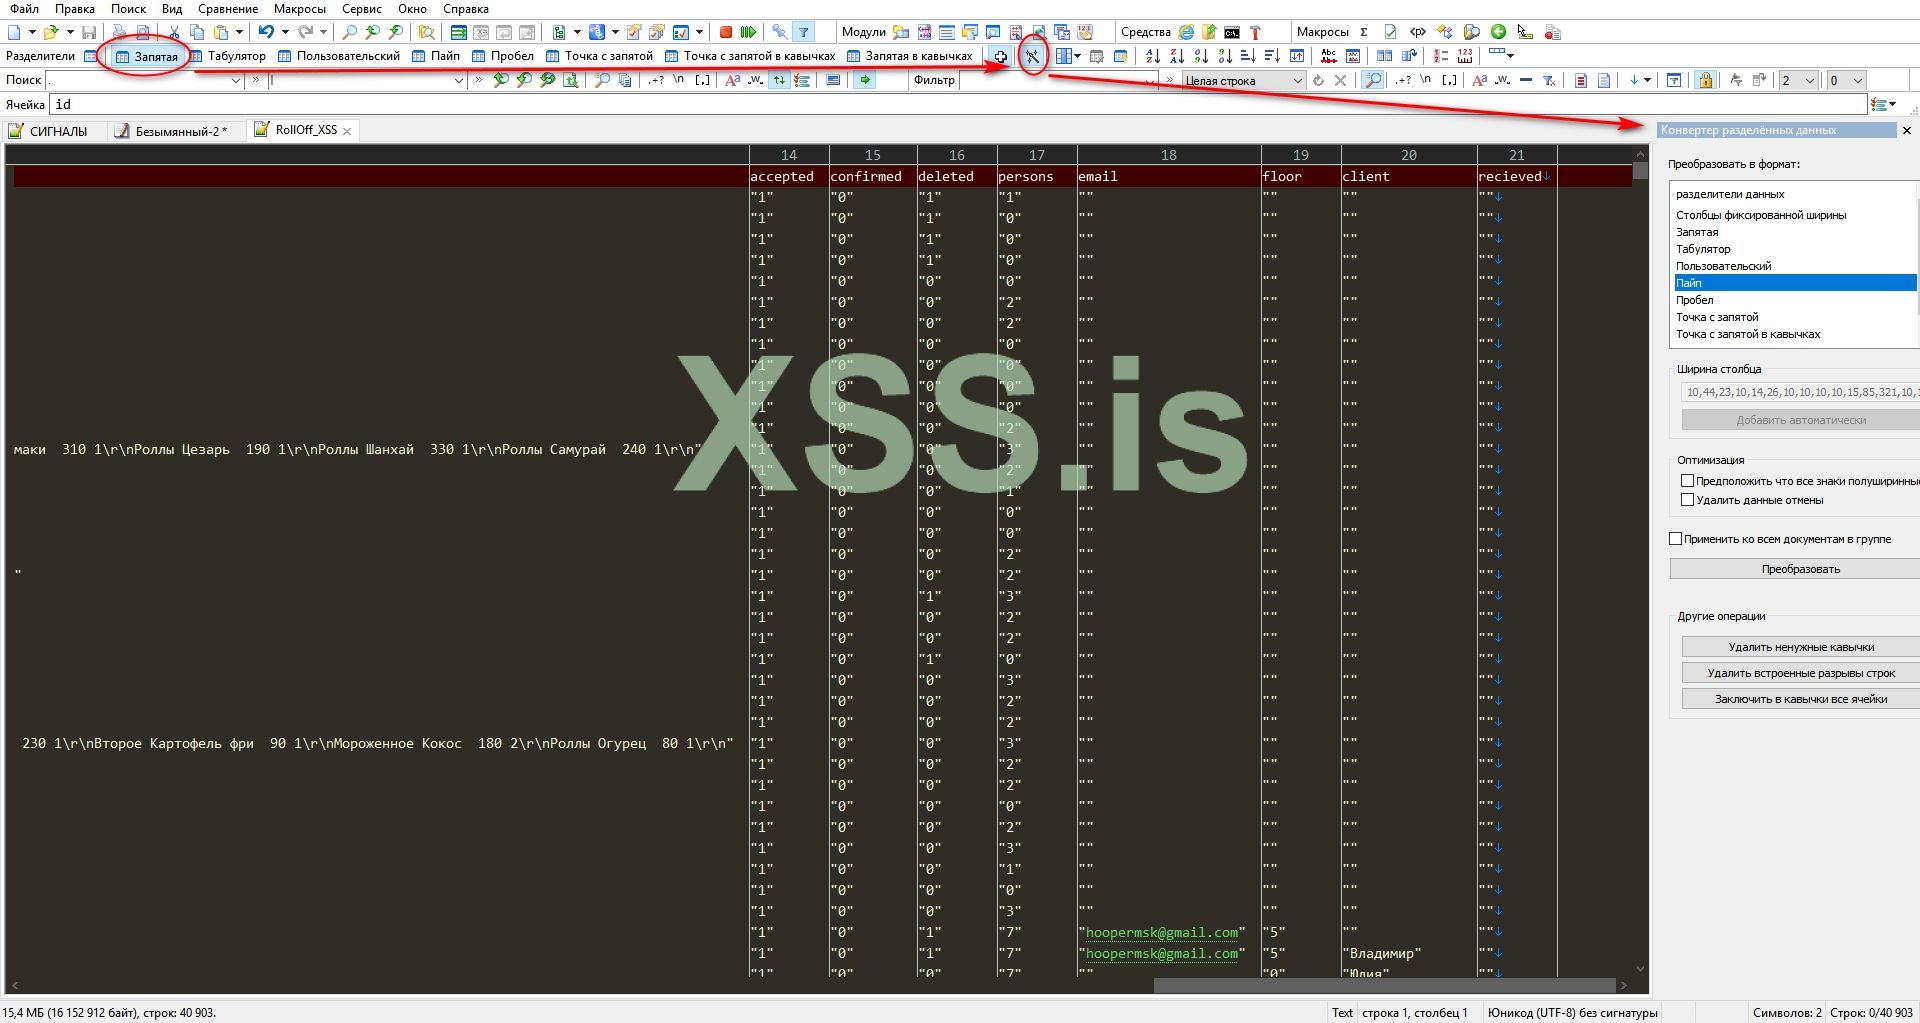Click 'Заключить в кавычки все ячейки' button
The image size is (1920, 1023).
pyautogui.click(x=1801, y=699)
